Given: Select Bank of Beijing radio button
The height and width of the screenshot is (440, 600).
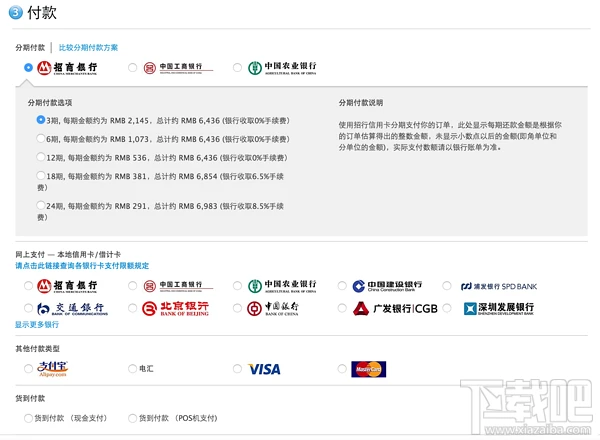Looking at the screenshot, I should tap(132, 308).
